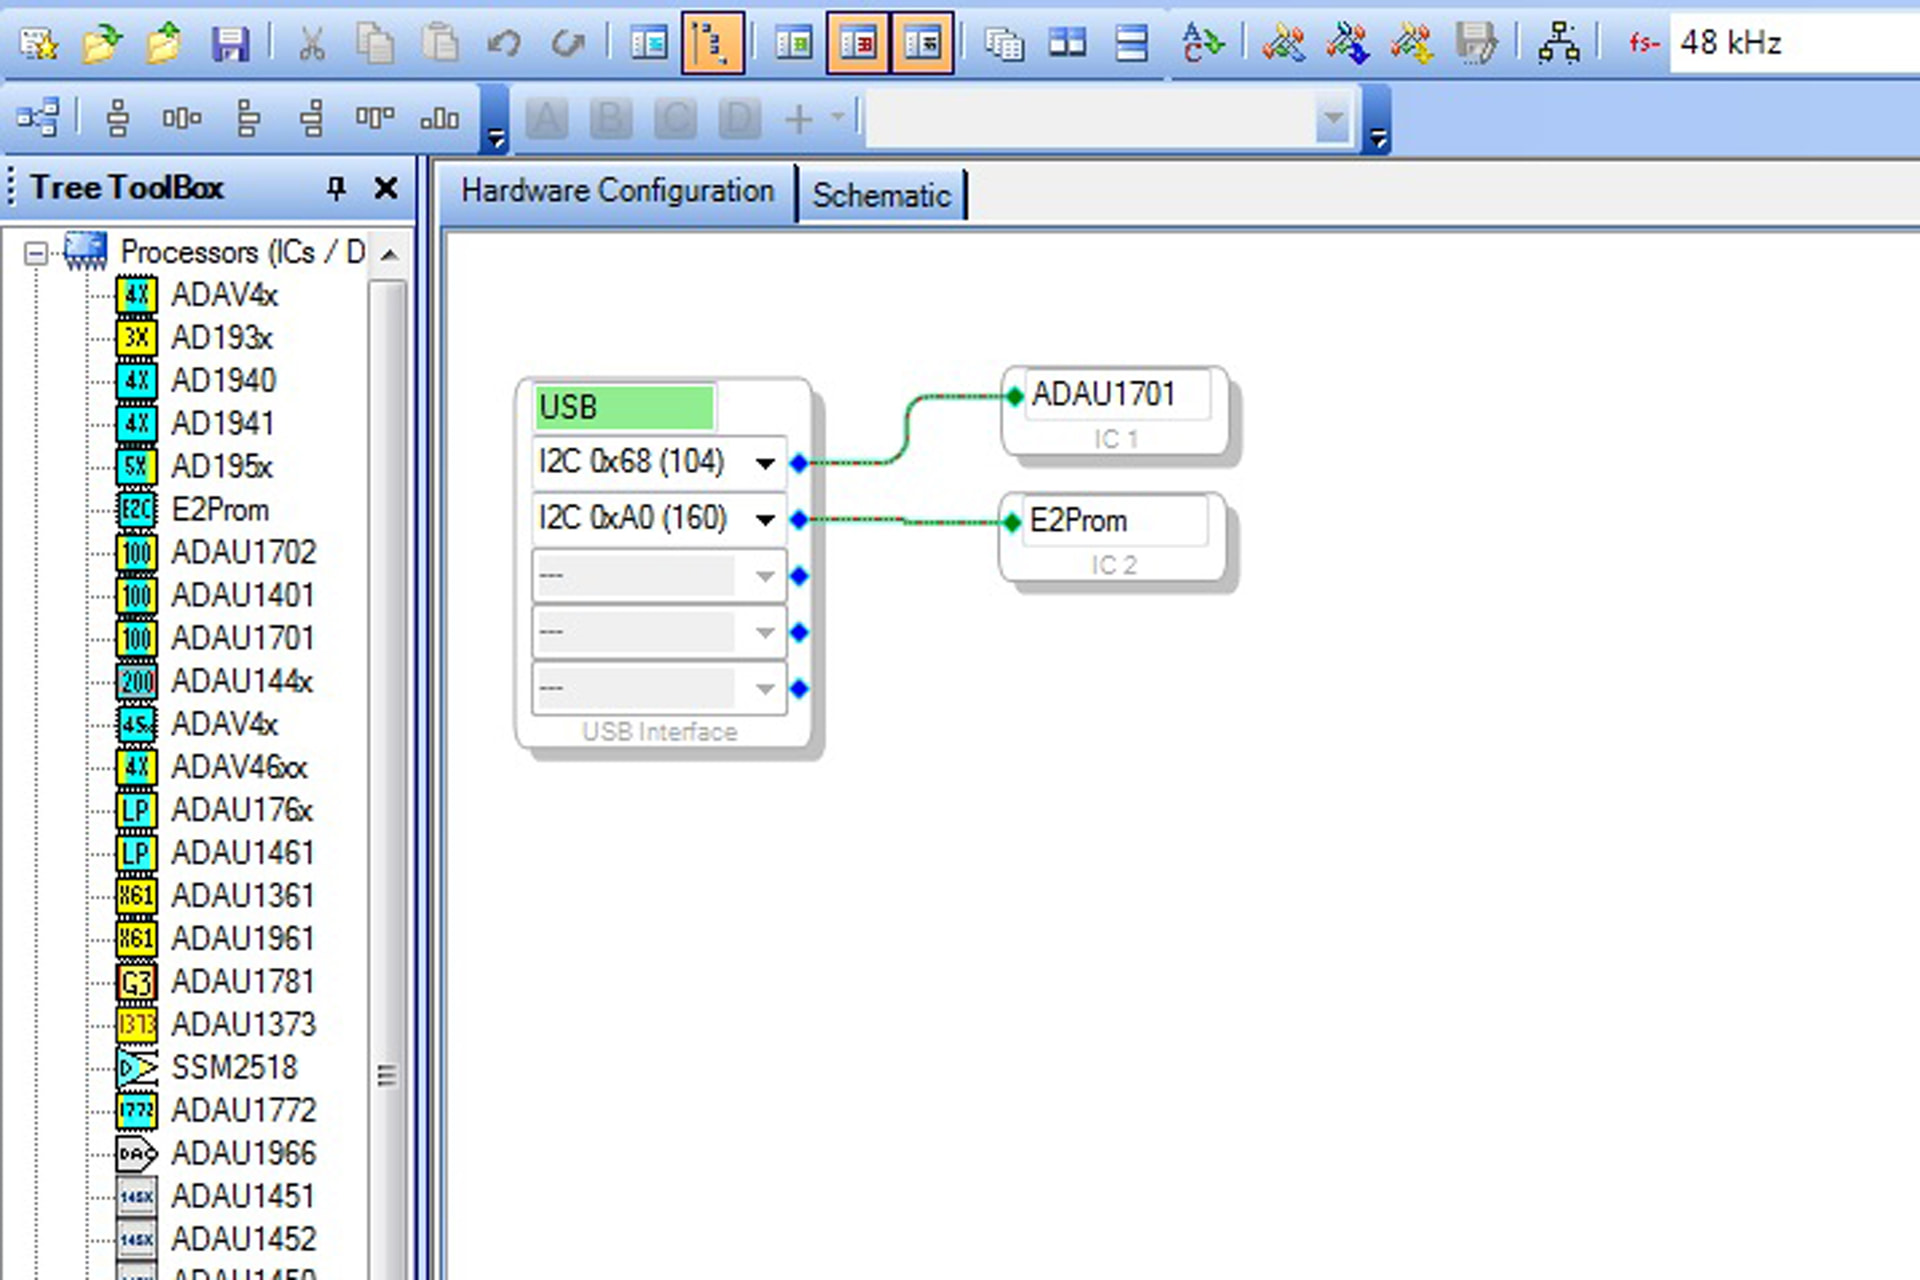Click the Cascade windows icon

tap(1003, 44)
